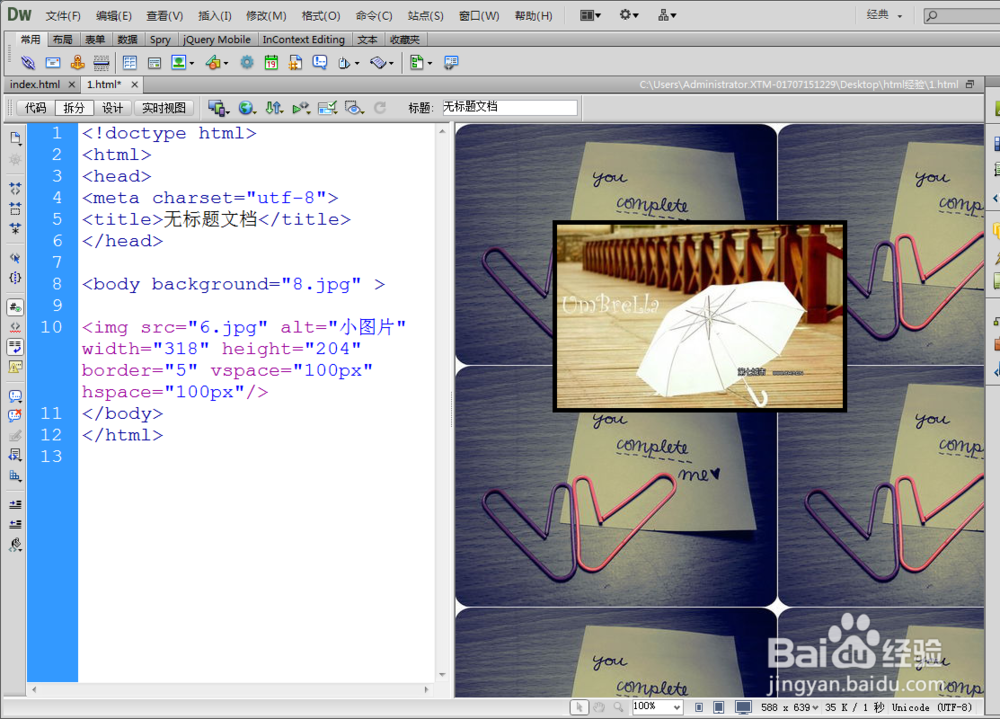The width and height of the screenshot is (1000, 719).
Task: Expand all collapsed code
Action: click(15, 228)
